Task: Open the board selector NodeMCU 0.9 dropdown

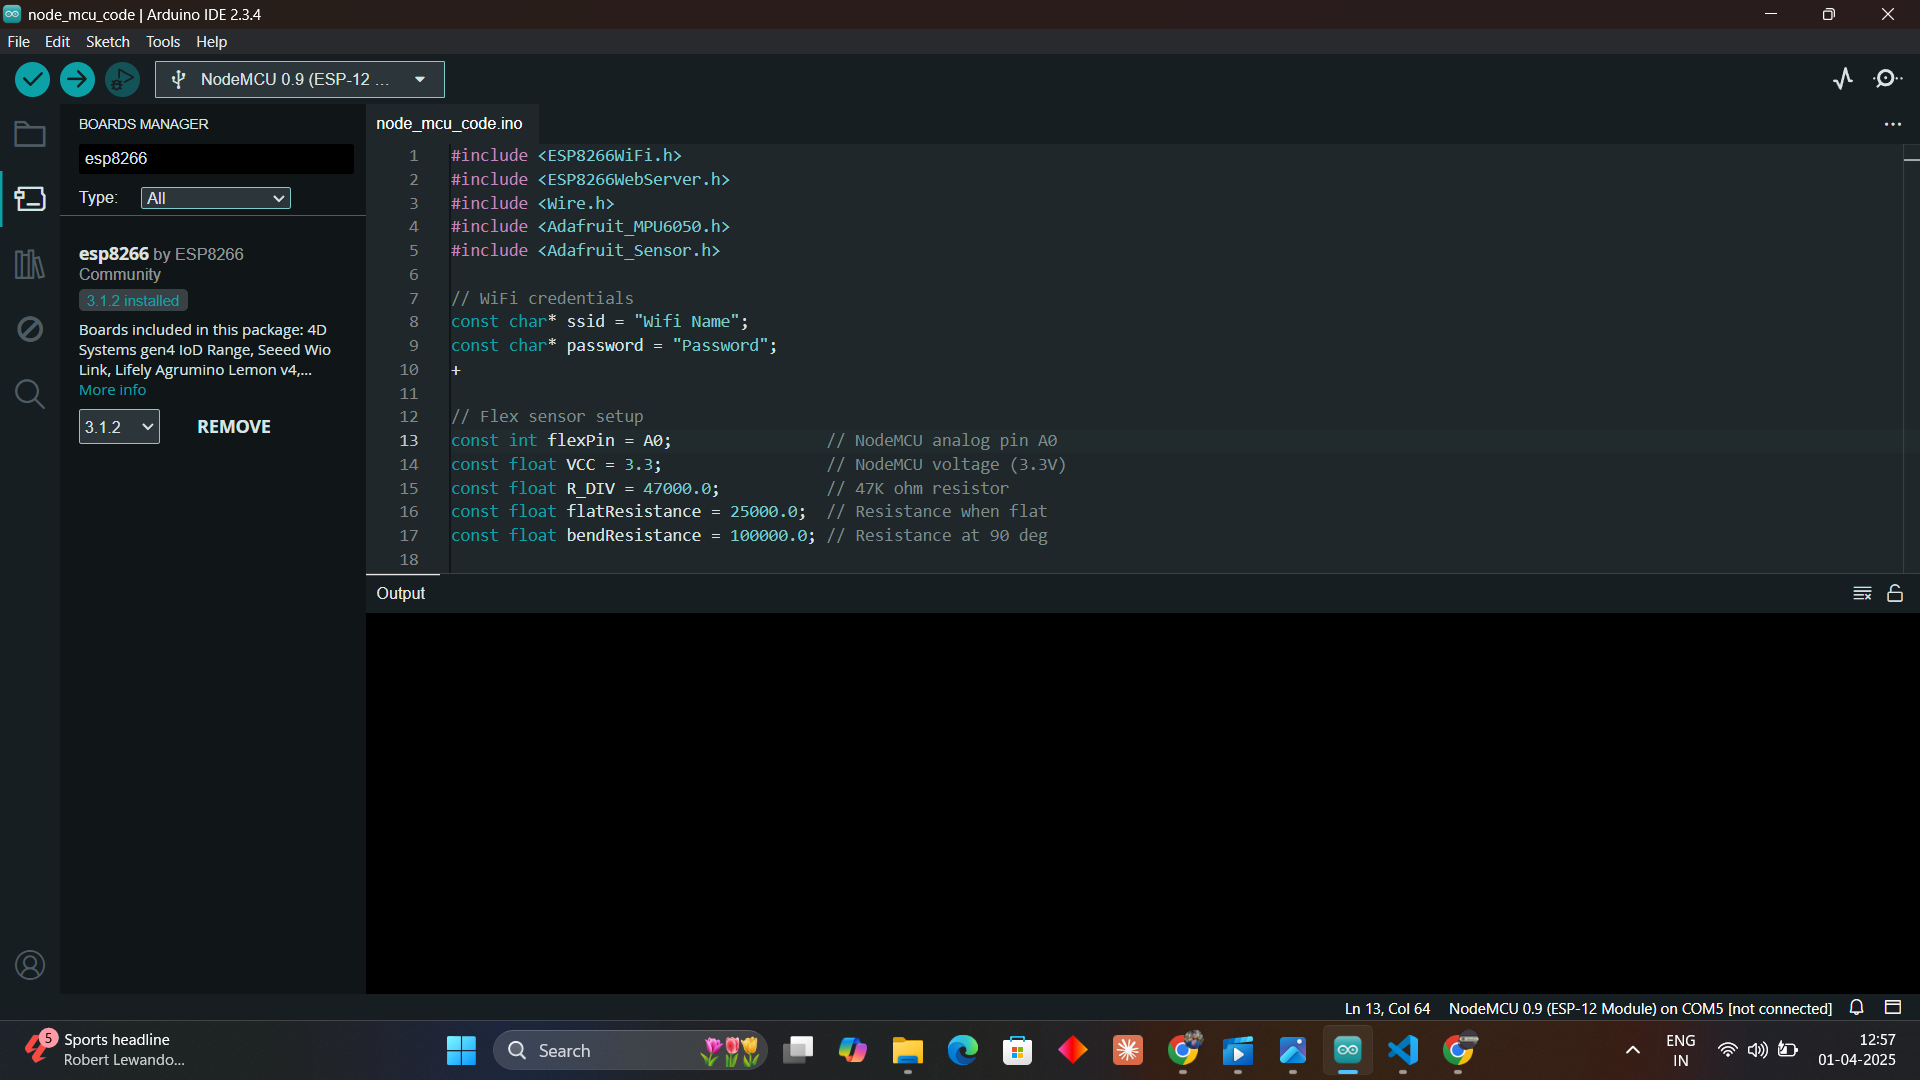Action: [x=300, y=79]
